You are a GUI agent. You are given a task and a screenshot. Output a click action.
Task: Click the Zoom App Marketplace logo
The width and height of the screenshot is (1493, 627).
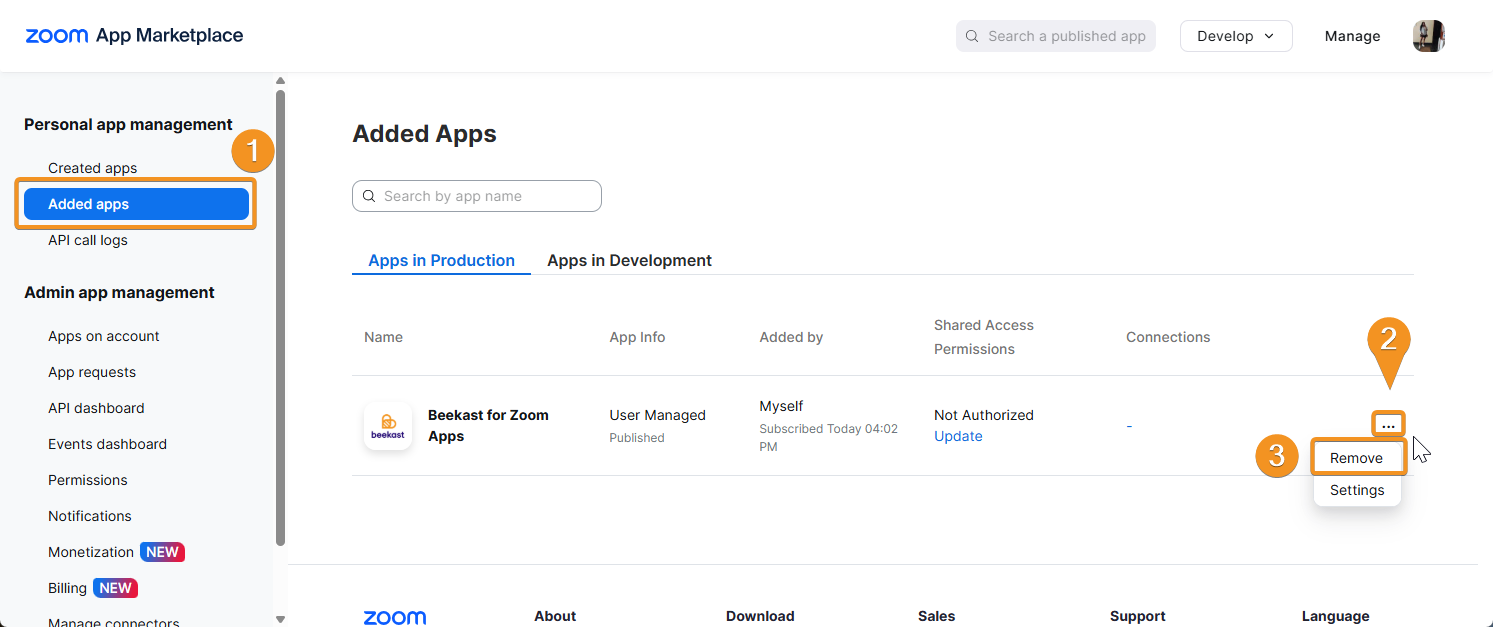pyautogui.click(x=134, y=36)
